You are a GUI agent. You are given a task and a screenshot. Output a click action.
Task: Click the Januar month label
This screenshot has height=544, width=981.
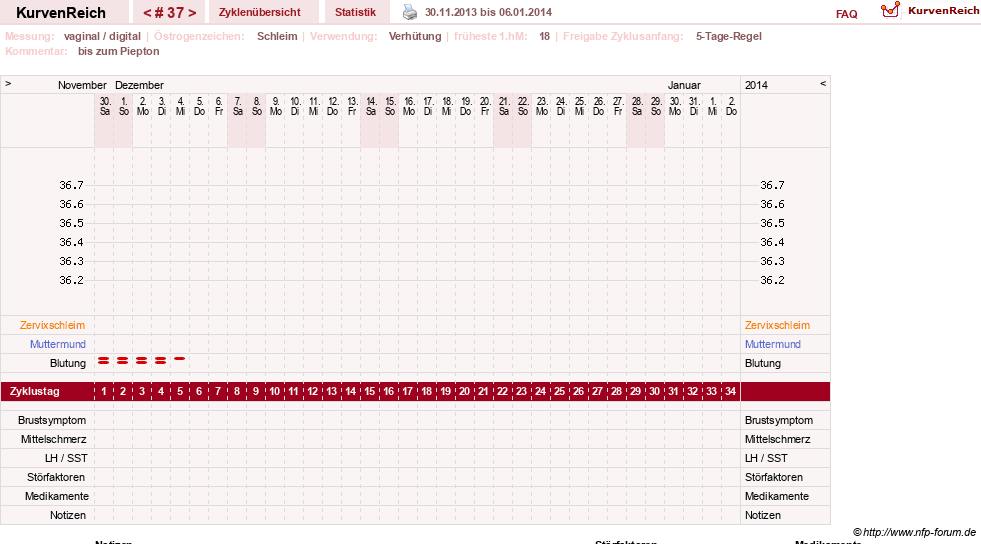tap(684, 85)
